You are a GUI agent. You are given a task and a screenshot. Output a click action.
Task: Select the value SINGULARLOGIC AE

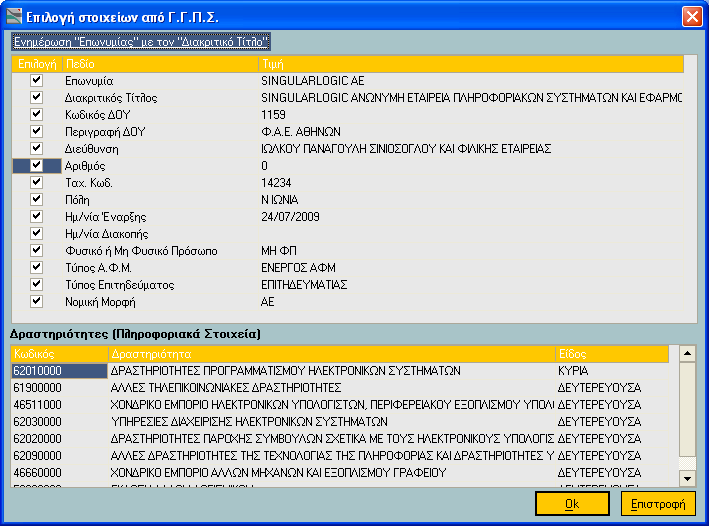click(312, 81)
